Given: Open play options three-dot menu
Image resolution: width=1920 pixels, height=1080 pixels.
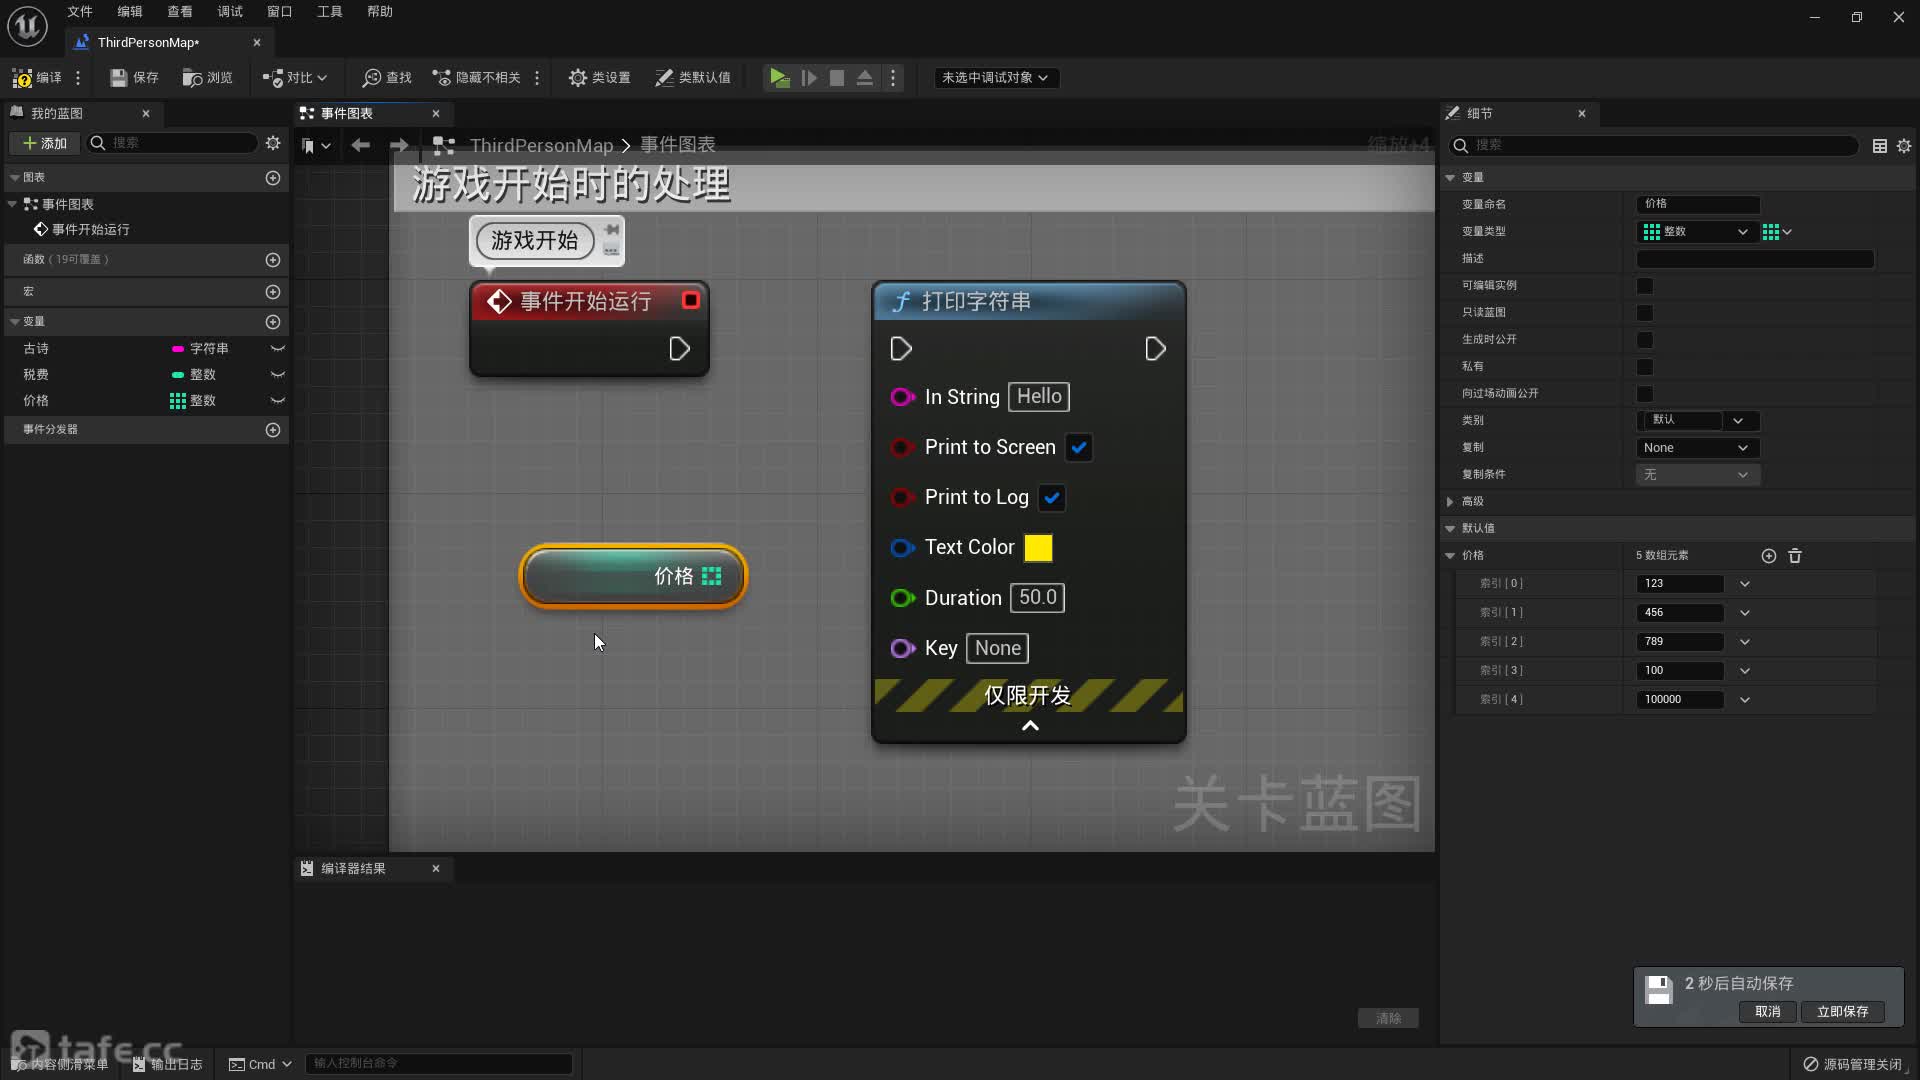Looking at the screenshot, I should (x=893, y=77).
